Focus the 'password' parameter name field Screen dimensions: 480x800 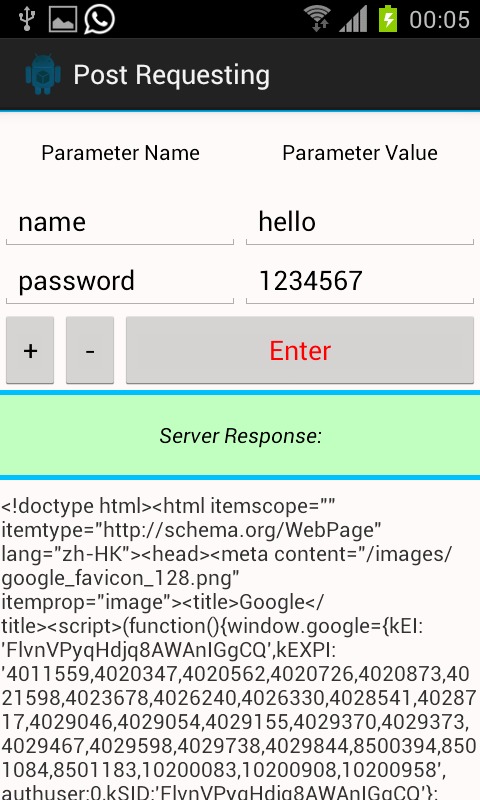click(x=120, y=282)
